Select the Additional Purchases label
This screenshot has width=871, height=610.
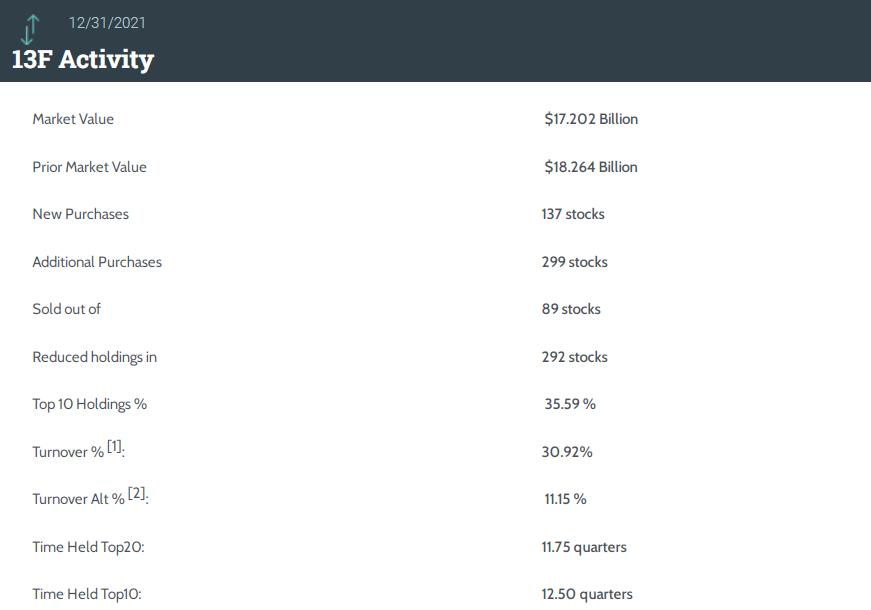97,262
